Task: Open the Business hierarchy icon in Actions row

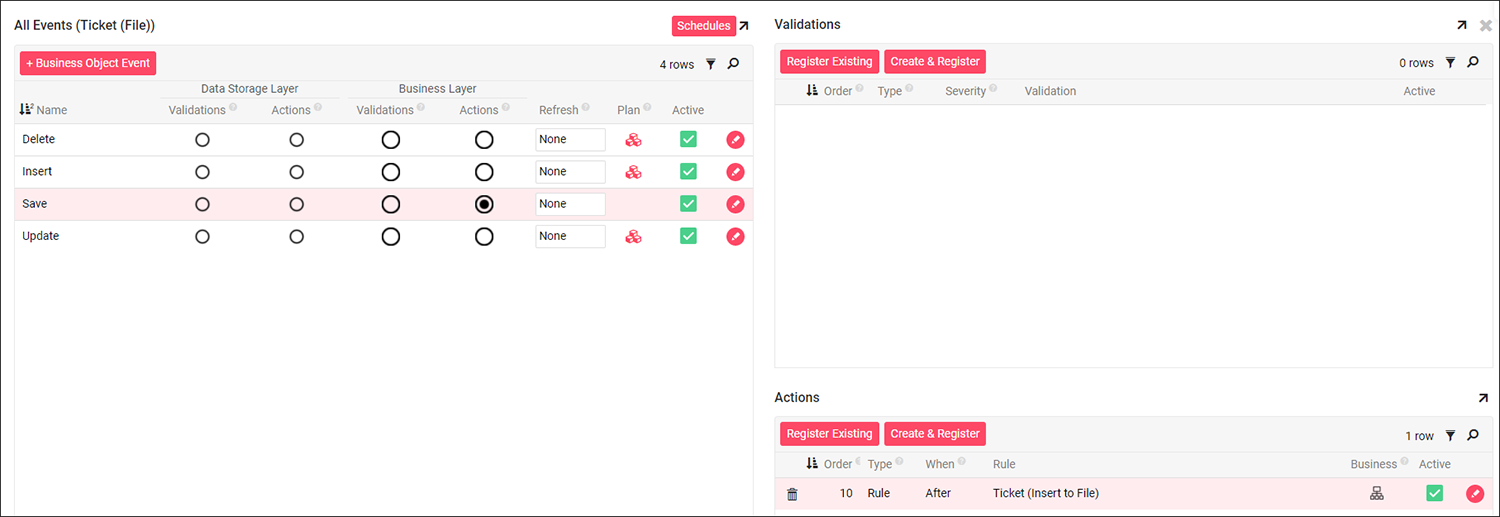Action: [1377, 493]
